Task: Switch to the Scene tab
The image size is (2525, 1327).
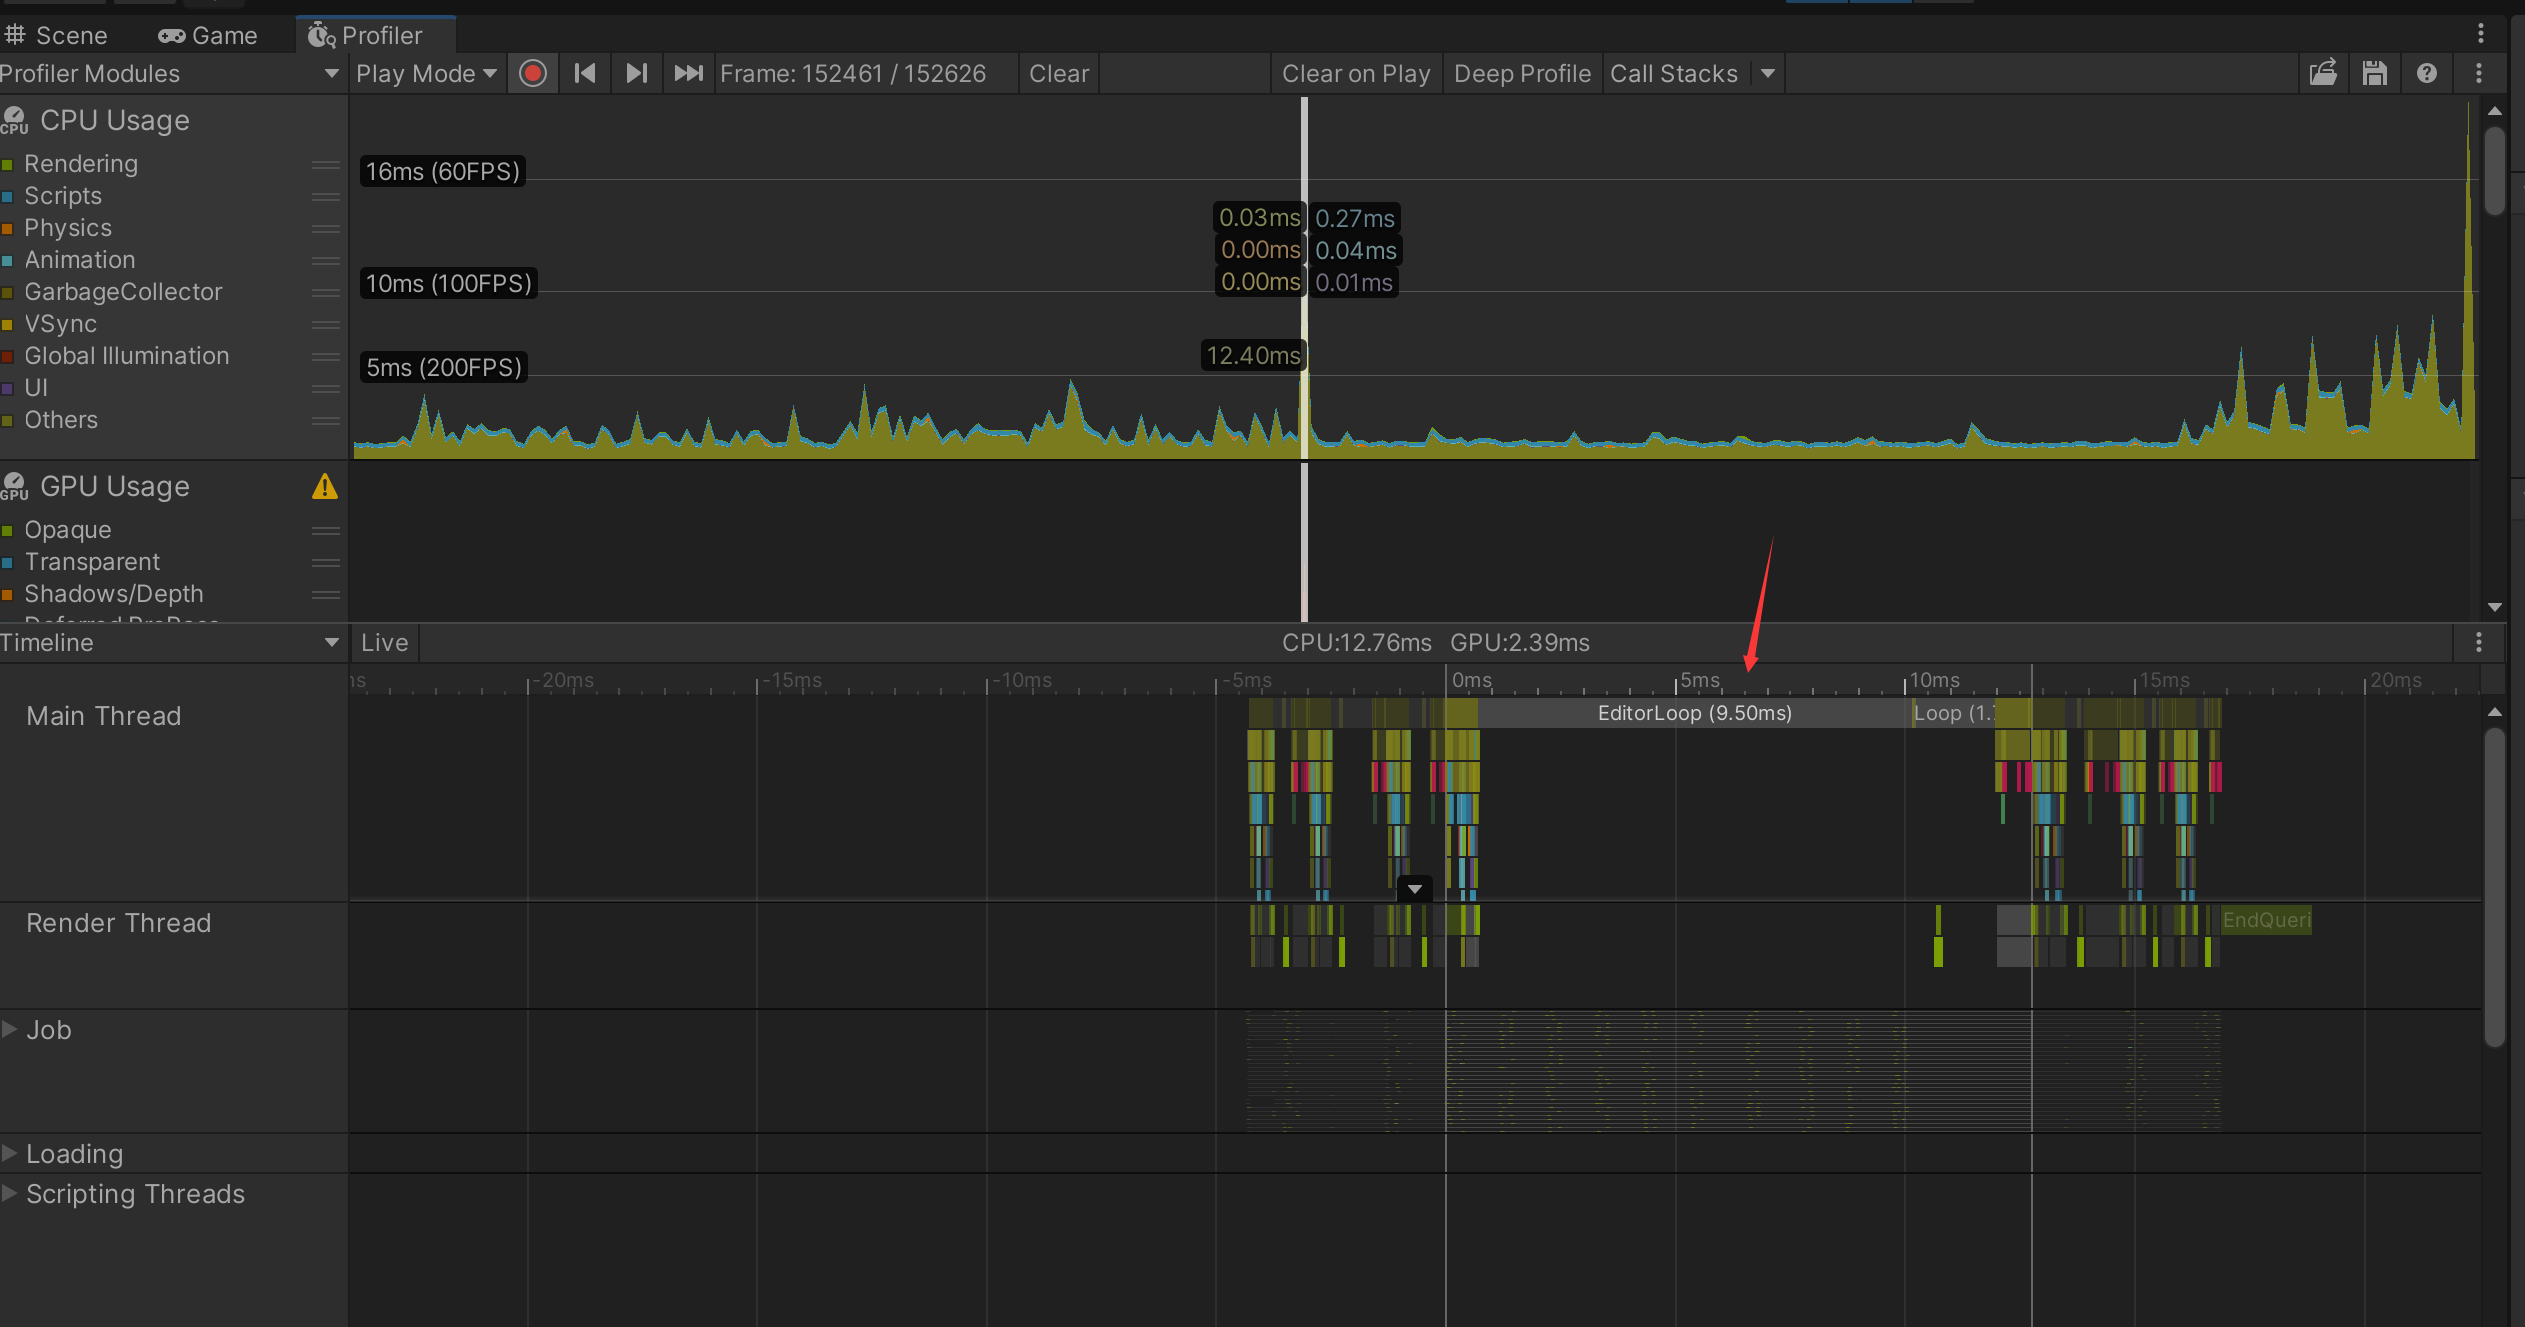Action: [x=58, y=35]
